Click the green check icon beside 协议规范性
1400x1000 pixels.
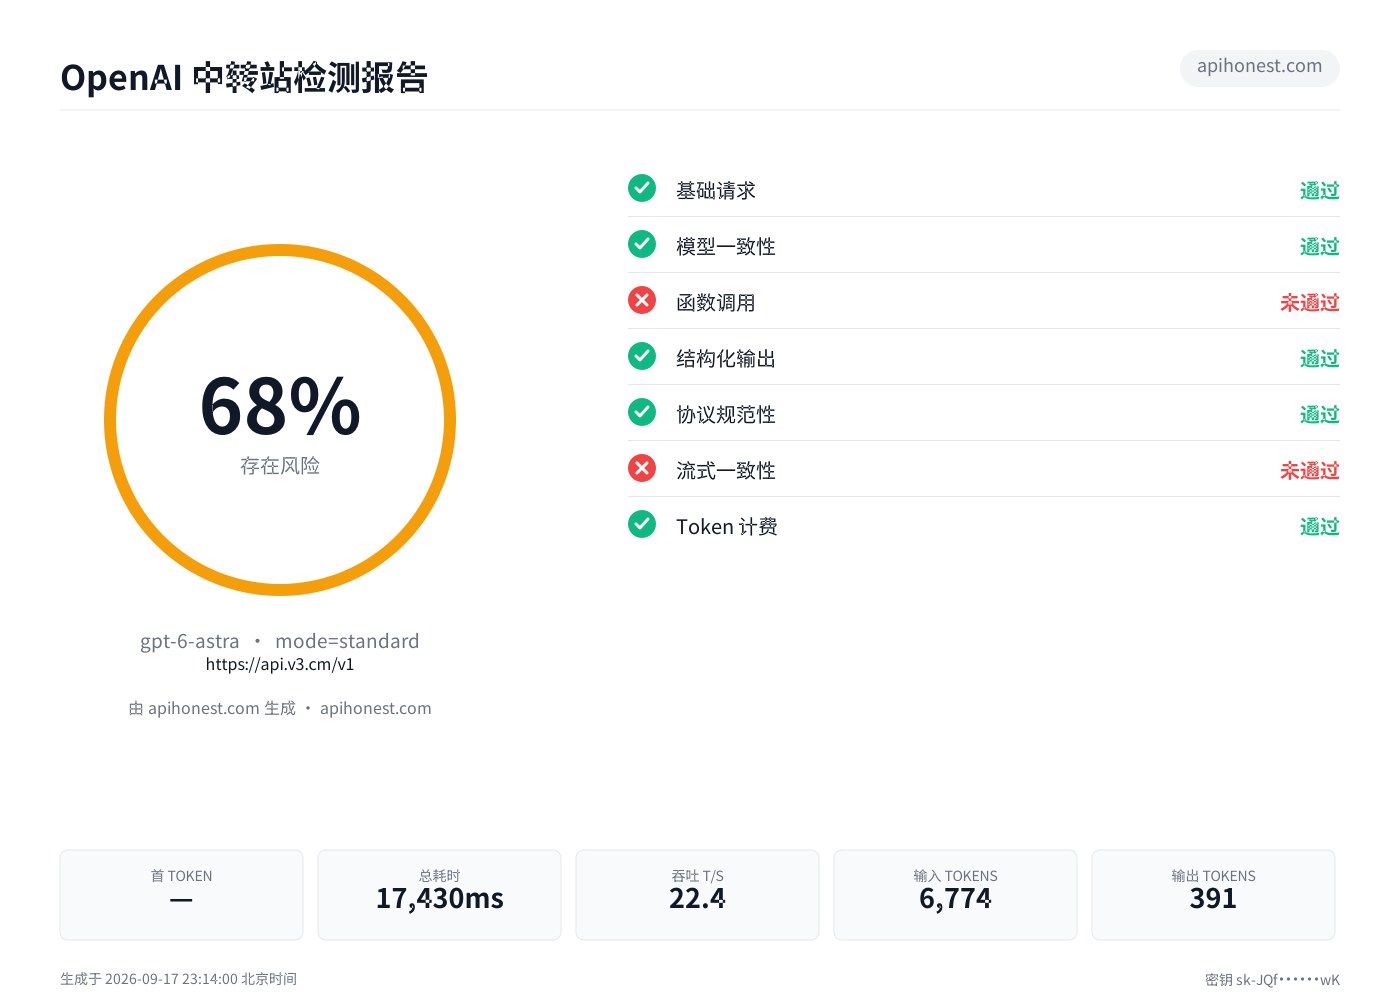(x=642, y=412)
